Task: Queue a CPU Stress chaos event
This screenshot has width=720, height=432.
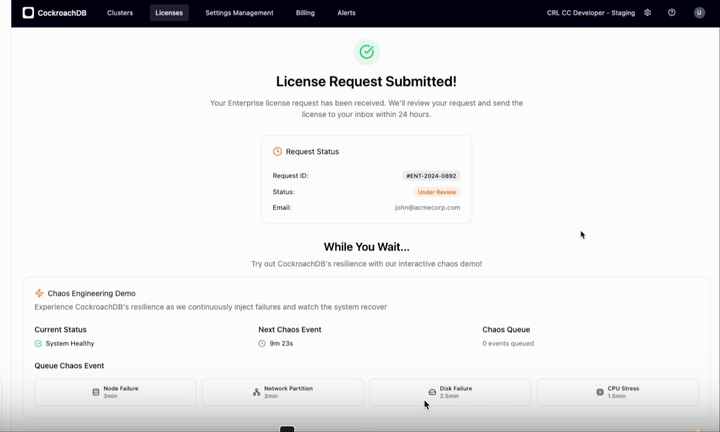Action: point(617,392)
